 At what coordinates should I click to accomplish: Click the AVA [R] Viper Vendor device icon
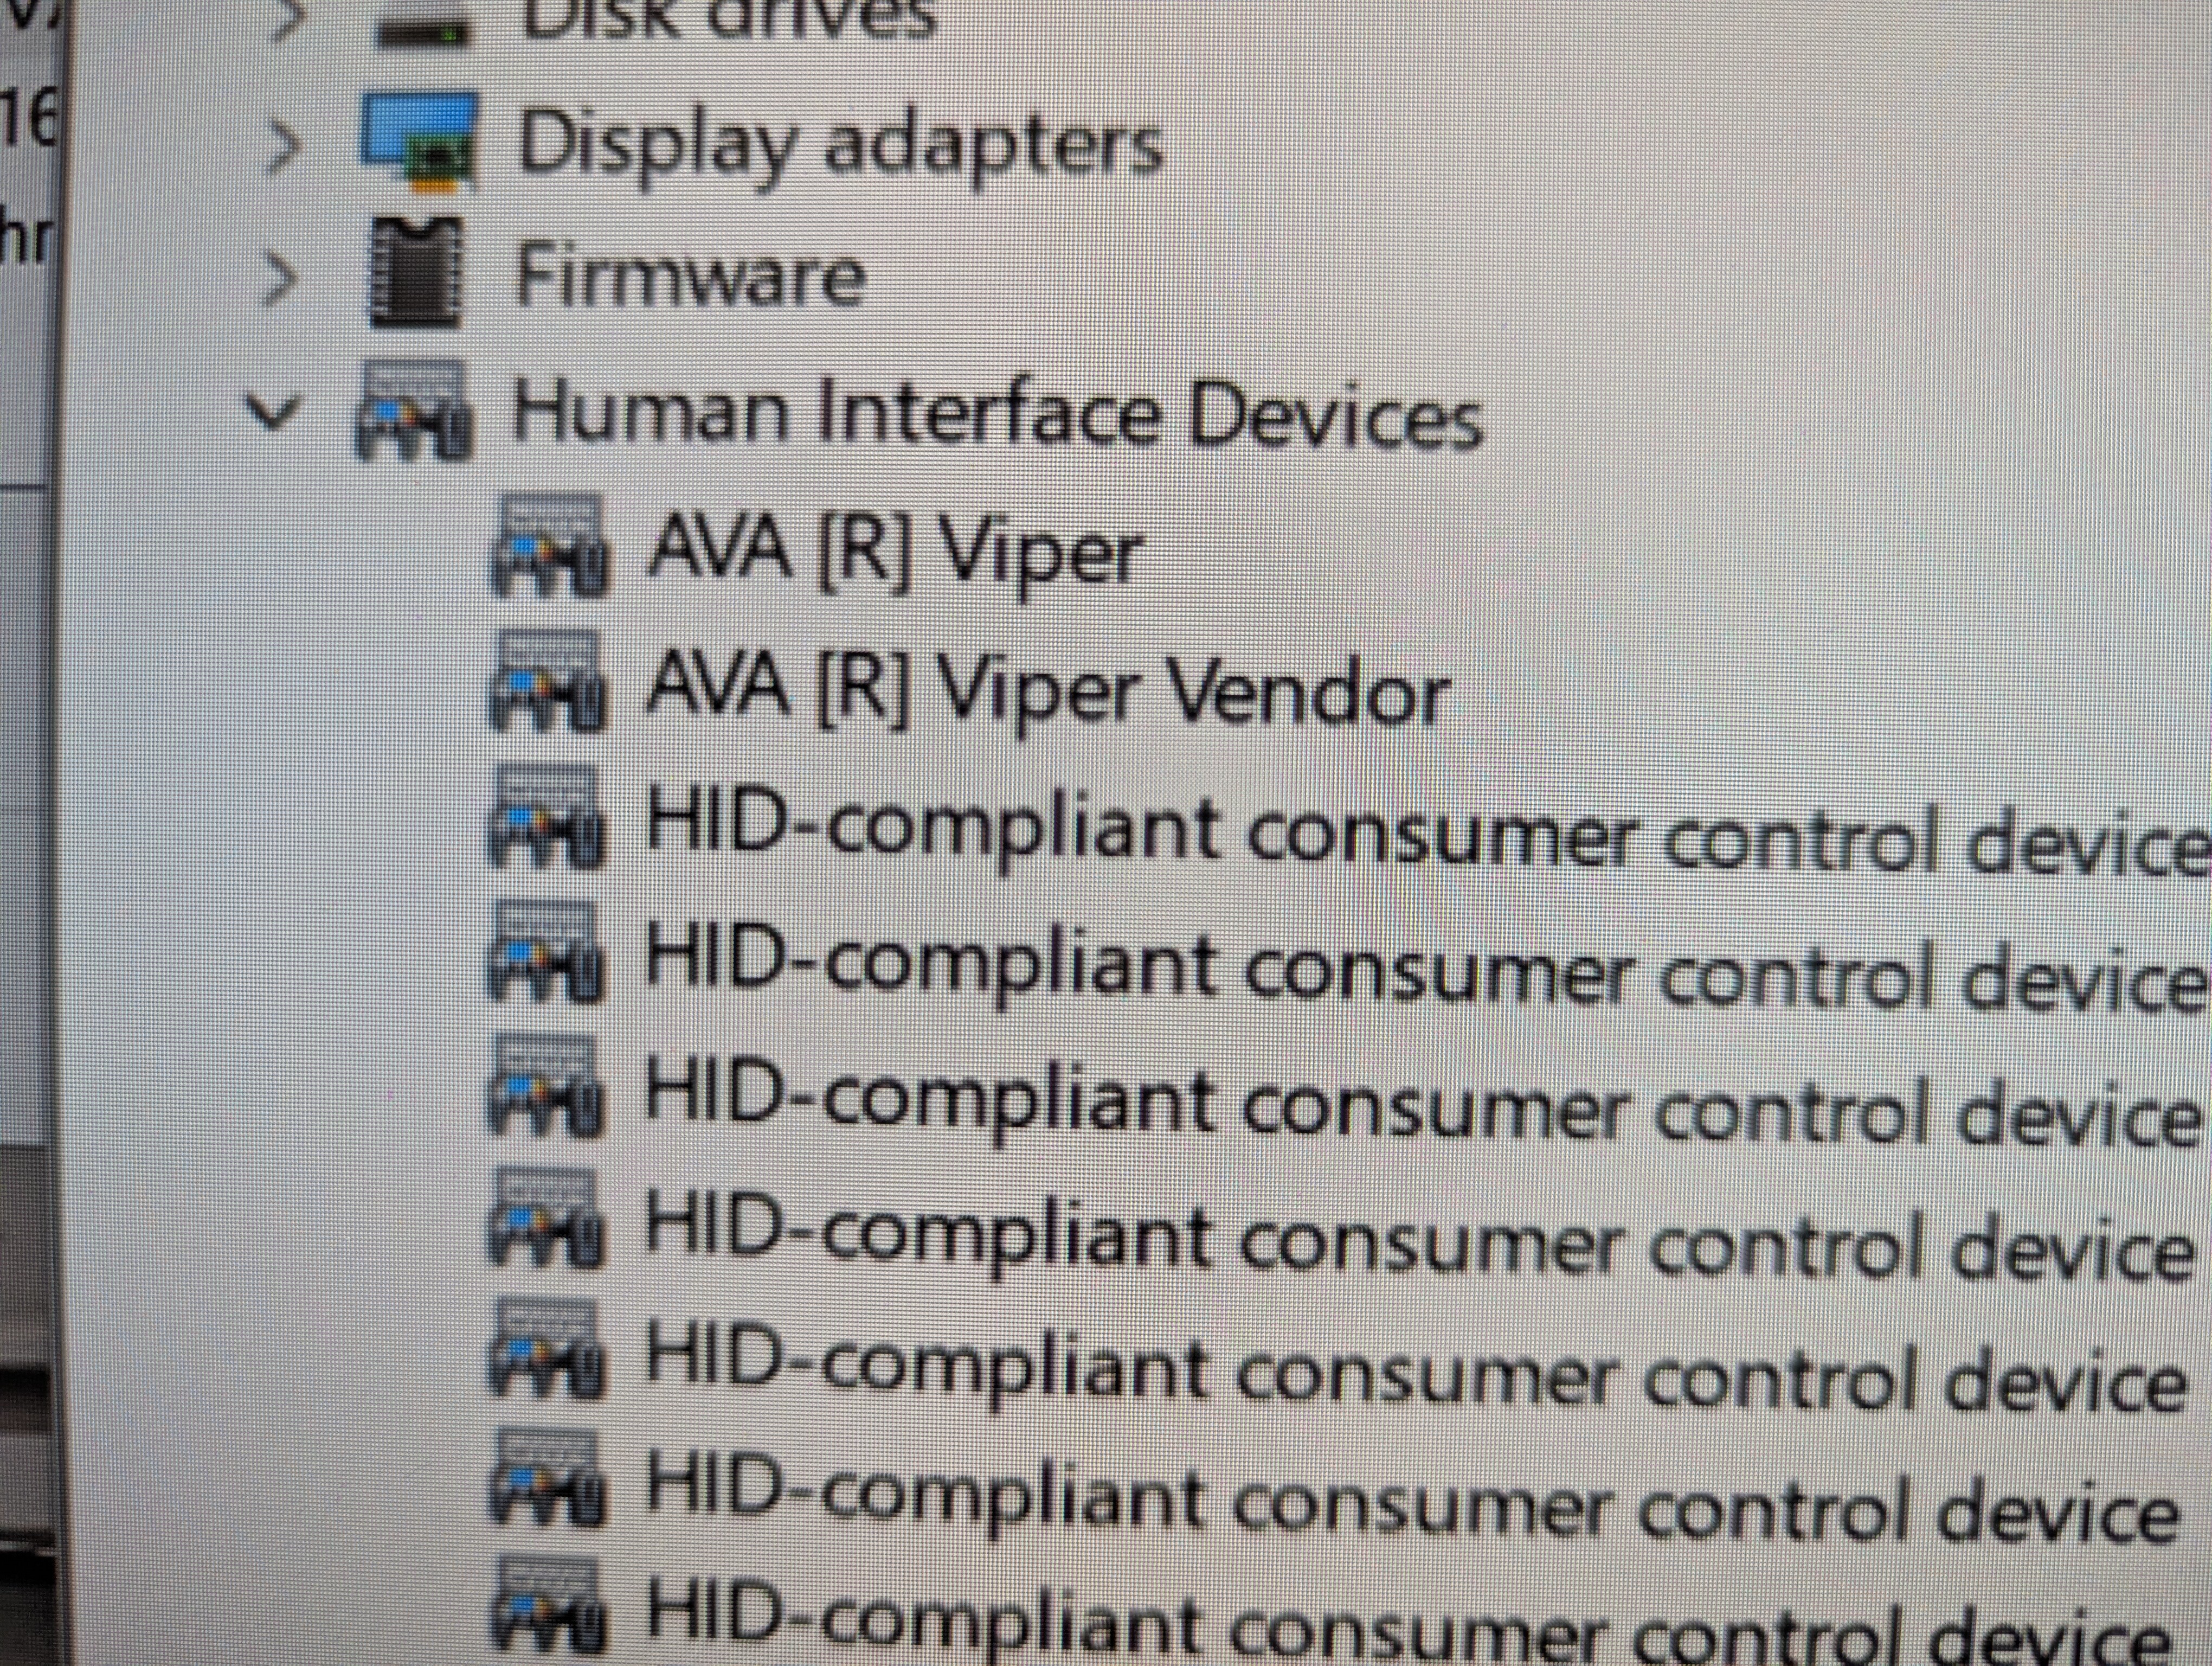click(x=546, y=682)
